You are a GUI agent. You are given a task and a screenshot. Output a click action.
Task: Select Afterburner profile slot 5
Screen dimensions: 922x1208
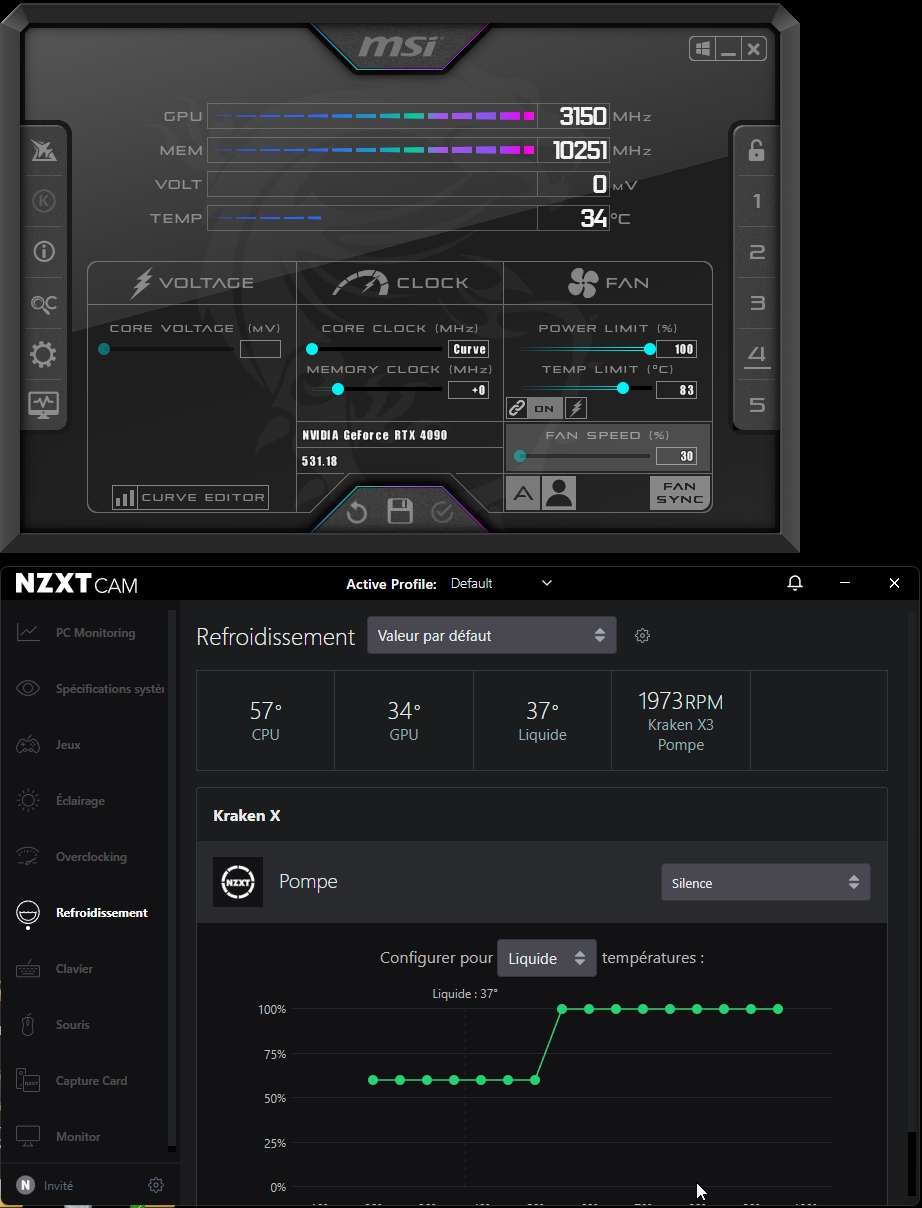point(757,405)
